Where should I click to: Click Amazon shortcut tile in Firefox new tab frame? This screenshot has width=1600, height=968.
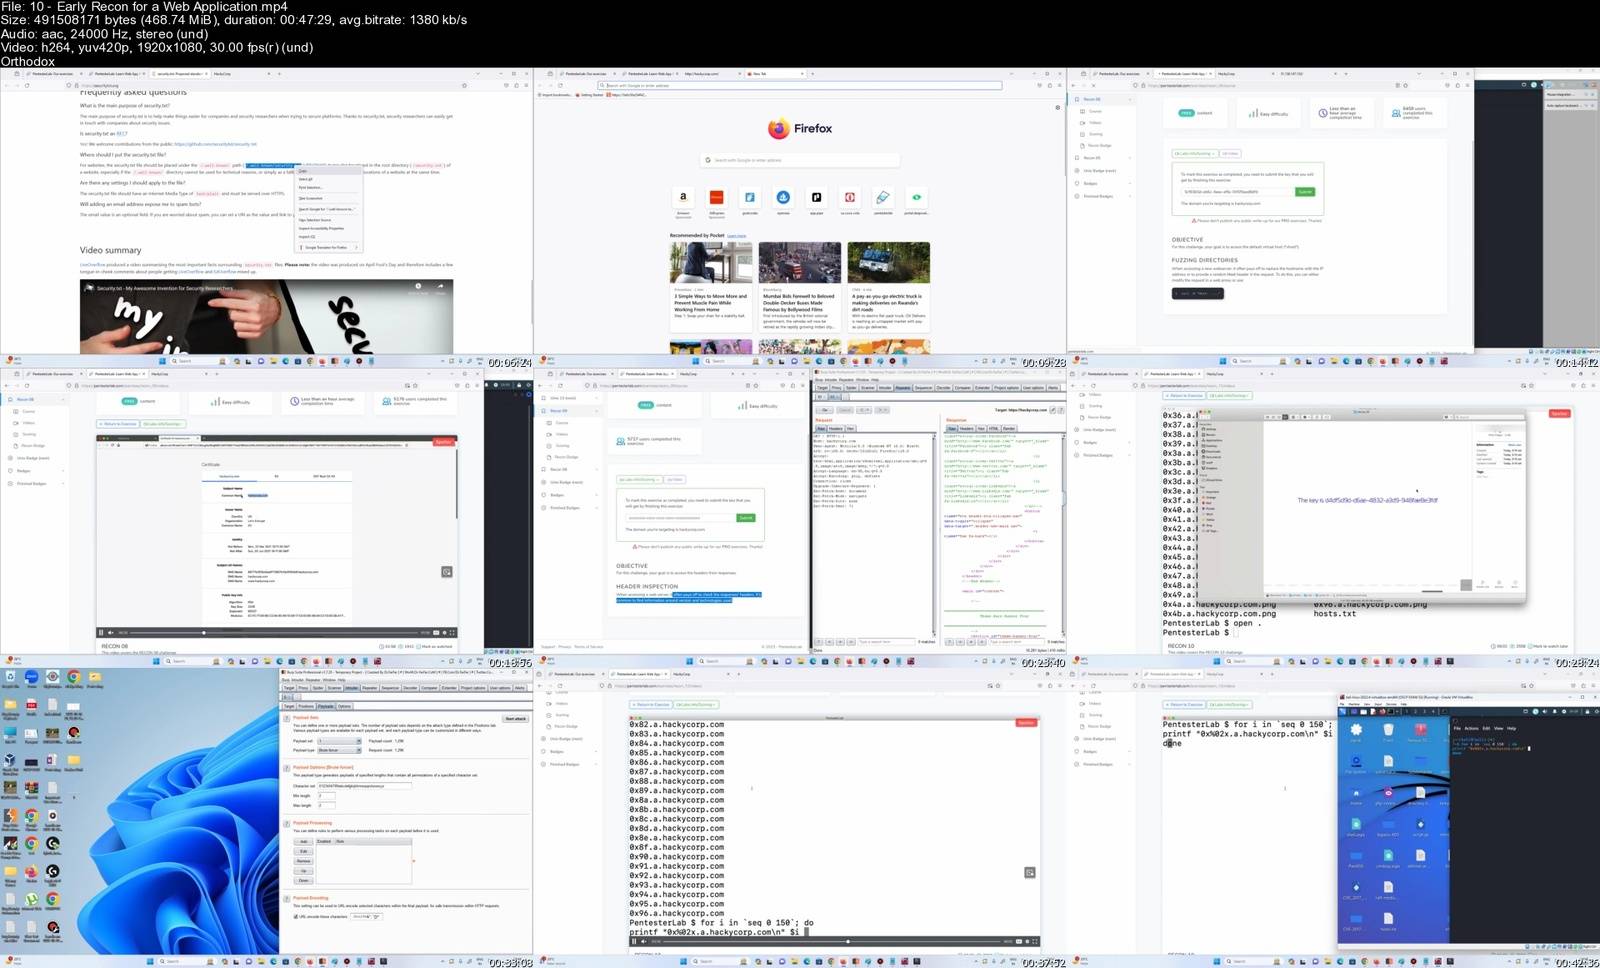coord(683,198)
